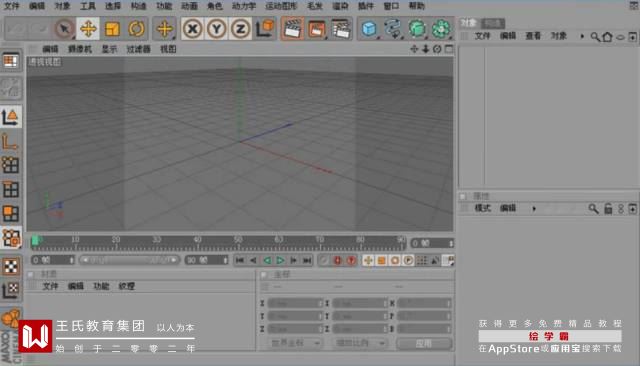Viewport: 640px width, 366px height.
Task: Open the blue Cube primitives flyout
Action: pos(370,29)
